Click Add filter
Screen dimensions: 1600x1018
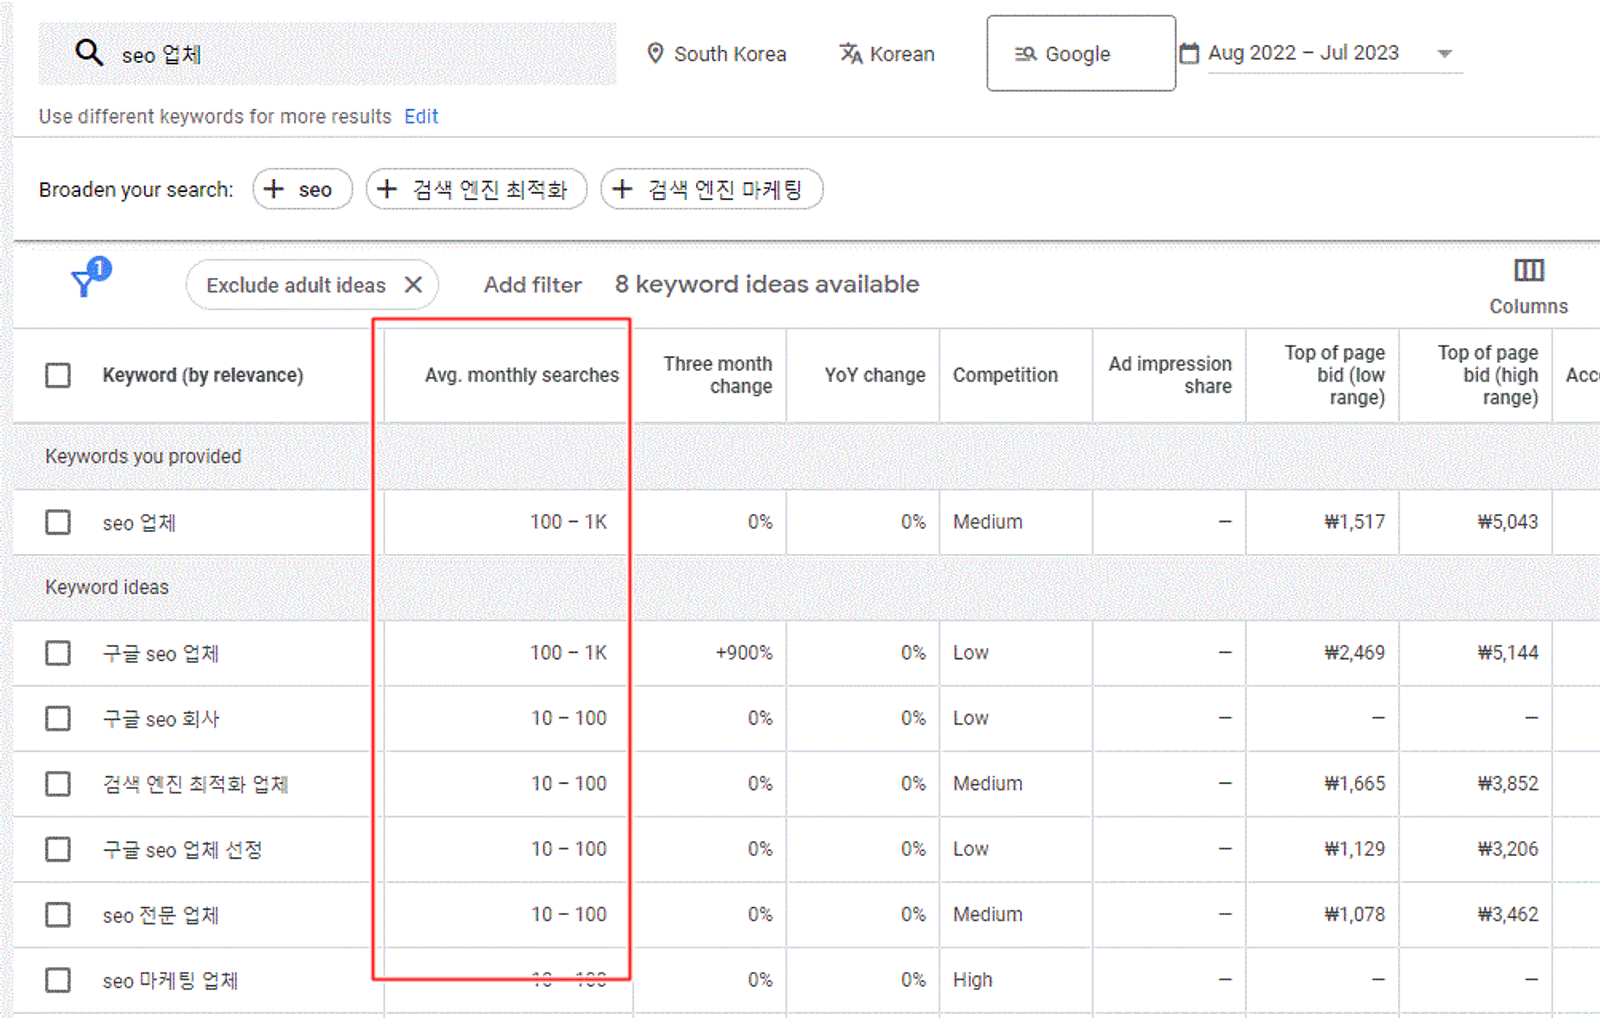pyautogui.click(x=532, y=285)
